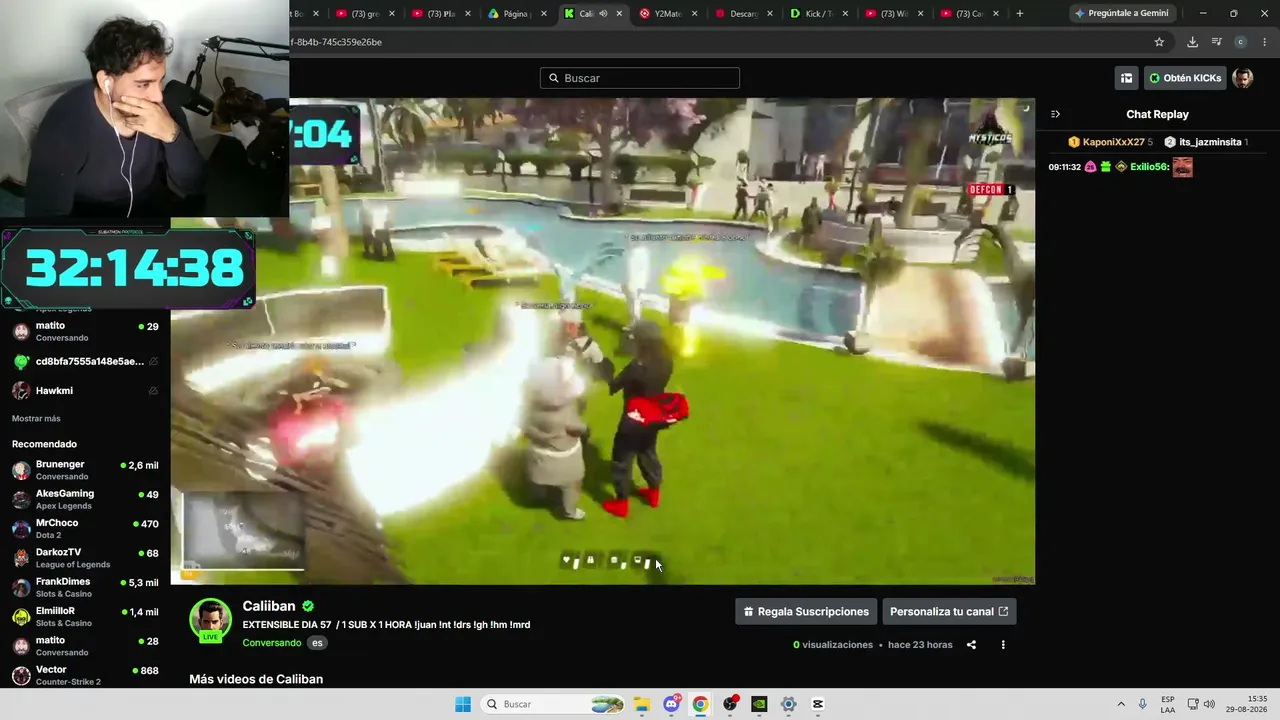Switch to the (73) Pla YouTube tab

tap(441, 13)
